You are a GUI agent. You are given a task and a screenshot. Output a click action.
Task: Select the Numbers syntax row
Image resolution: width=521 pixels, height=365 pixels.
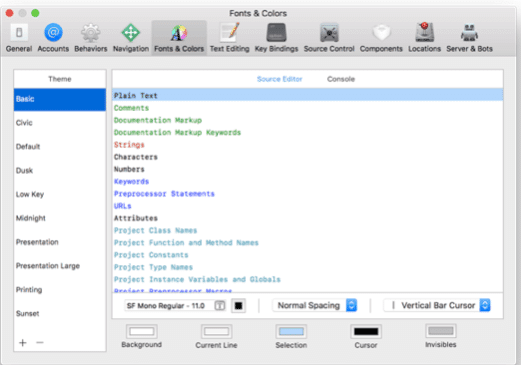308,169
